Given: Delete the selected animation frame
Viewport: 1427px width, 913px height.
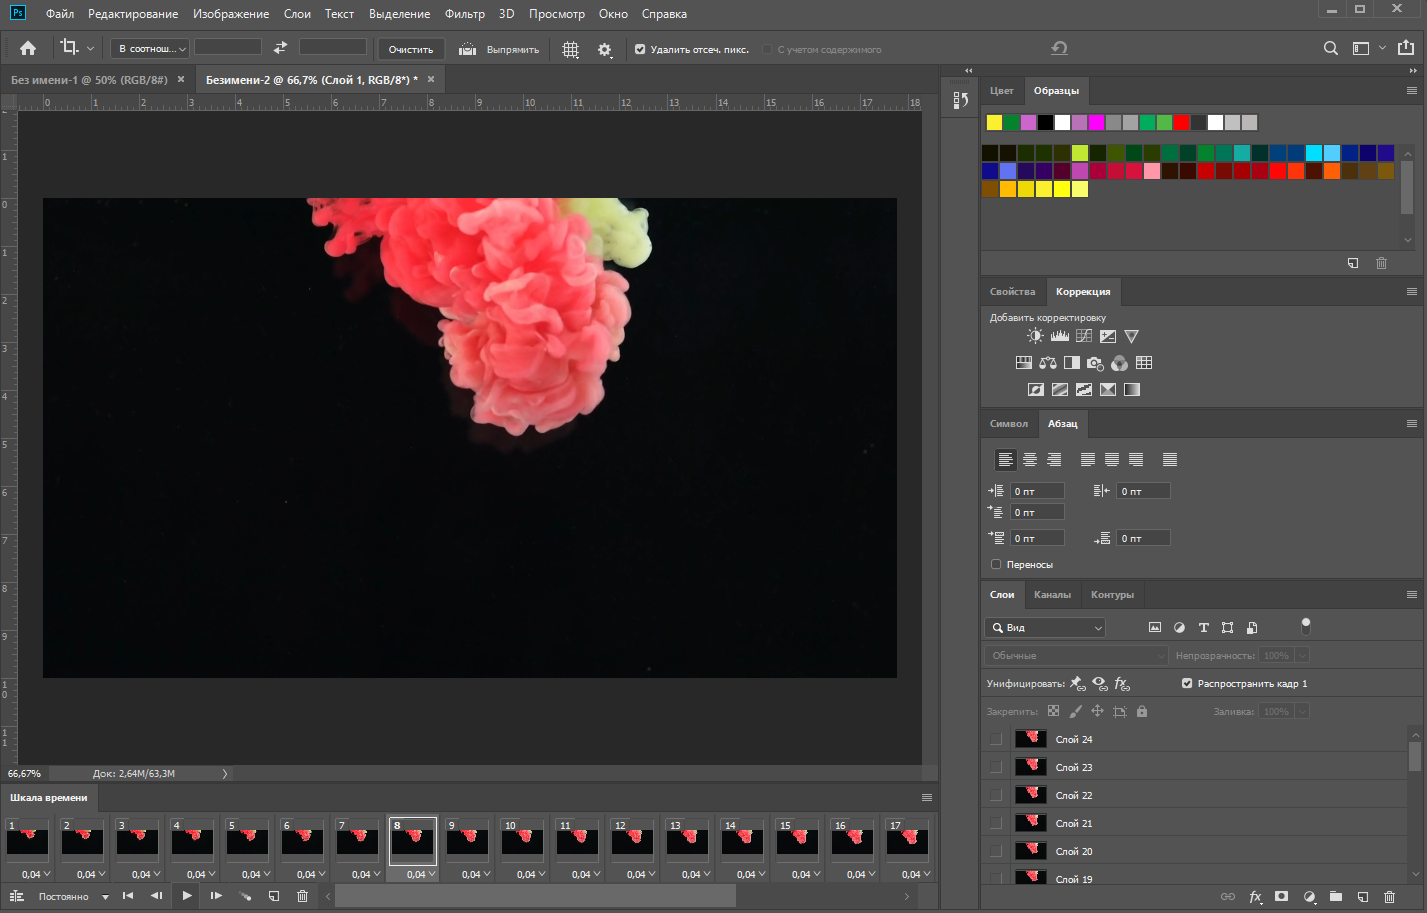Looking at the screenshot, I should tap(302, 896).
